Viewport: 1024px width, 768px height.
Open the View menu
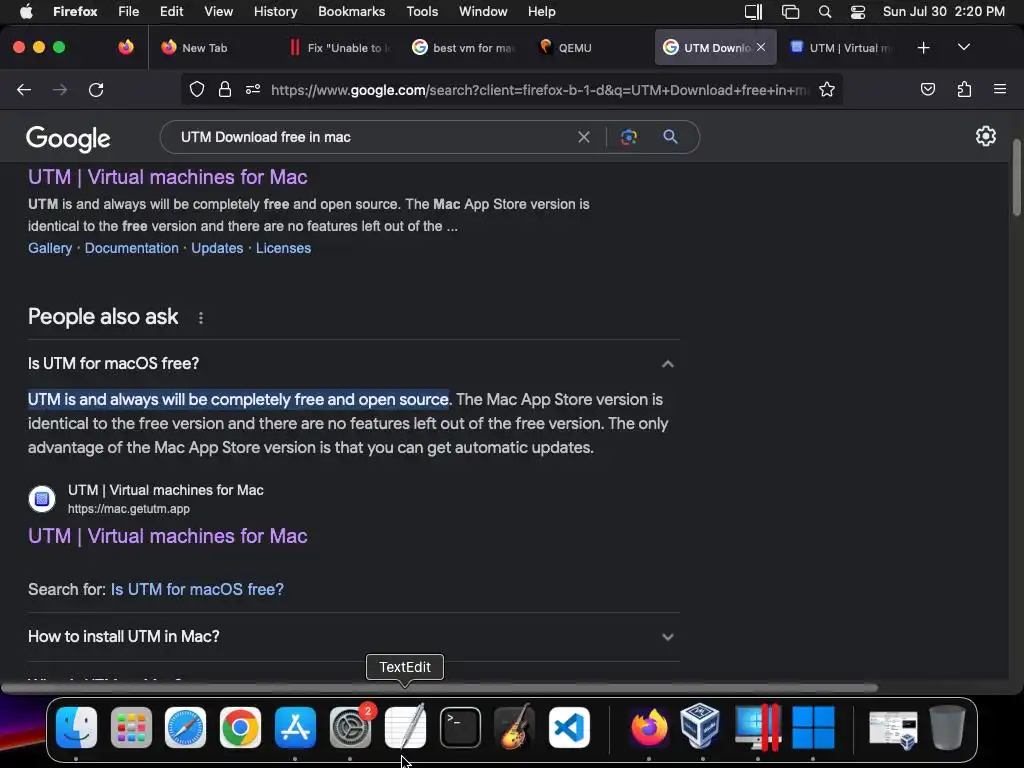tap(218, 12)
